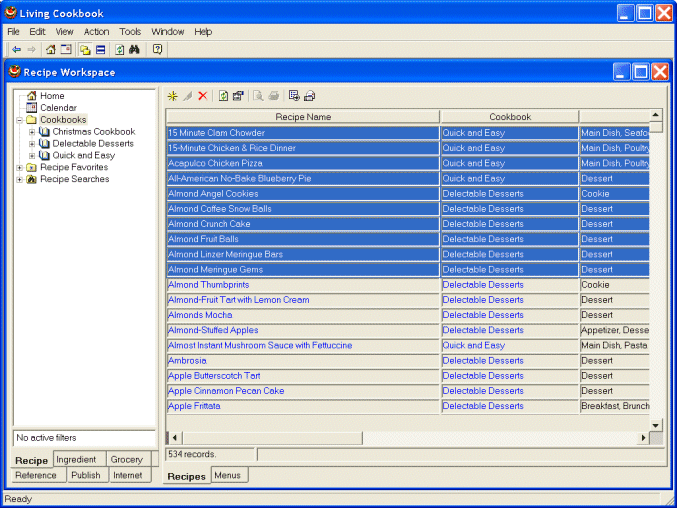
Task: Switch to the Ingredient tab
Action: click(x=79, y=459)
